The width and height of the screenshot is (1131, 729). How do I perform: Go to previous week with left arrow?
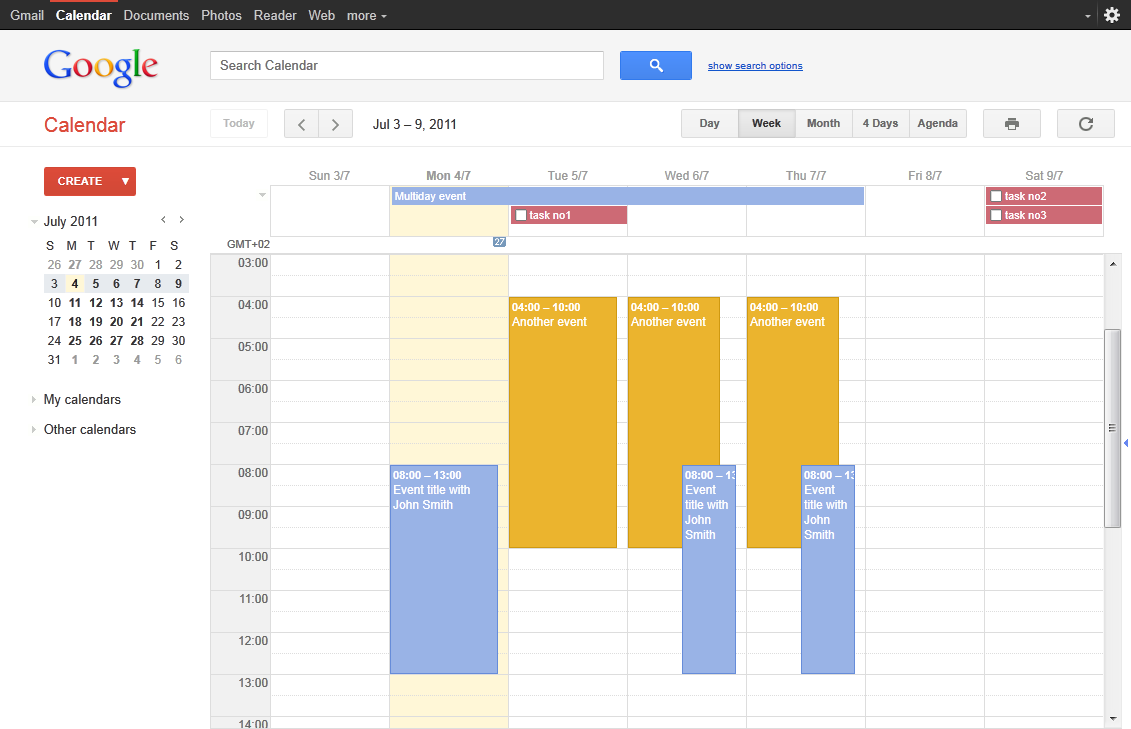(301, 123)
